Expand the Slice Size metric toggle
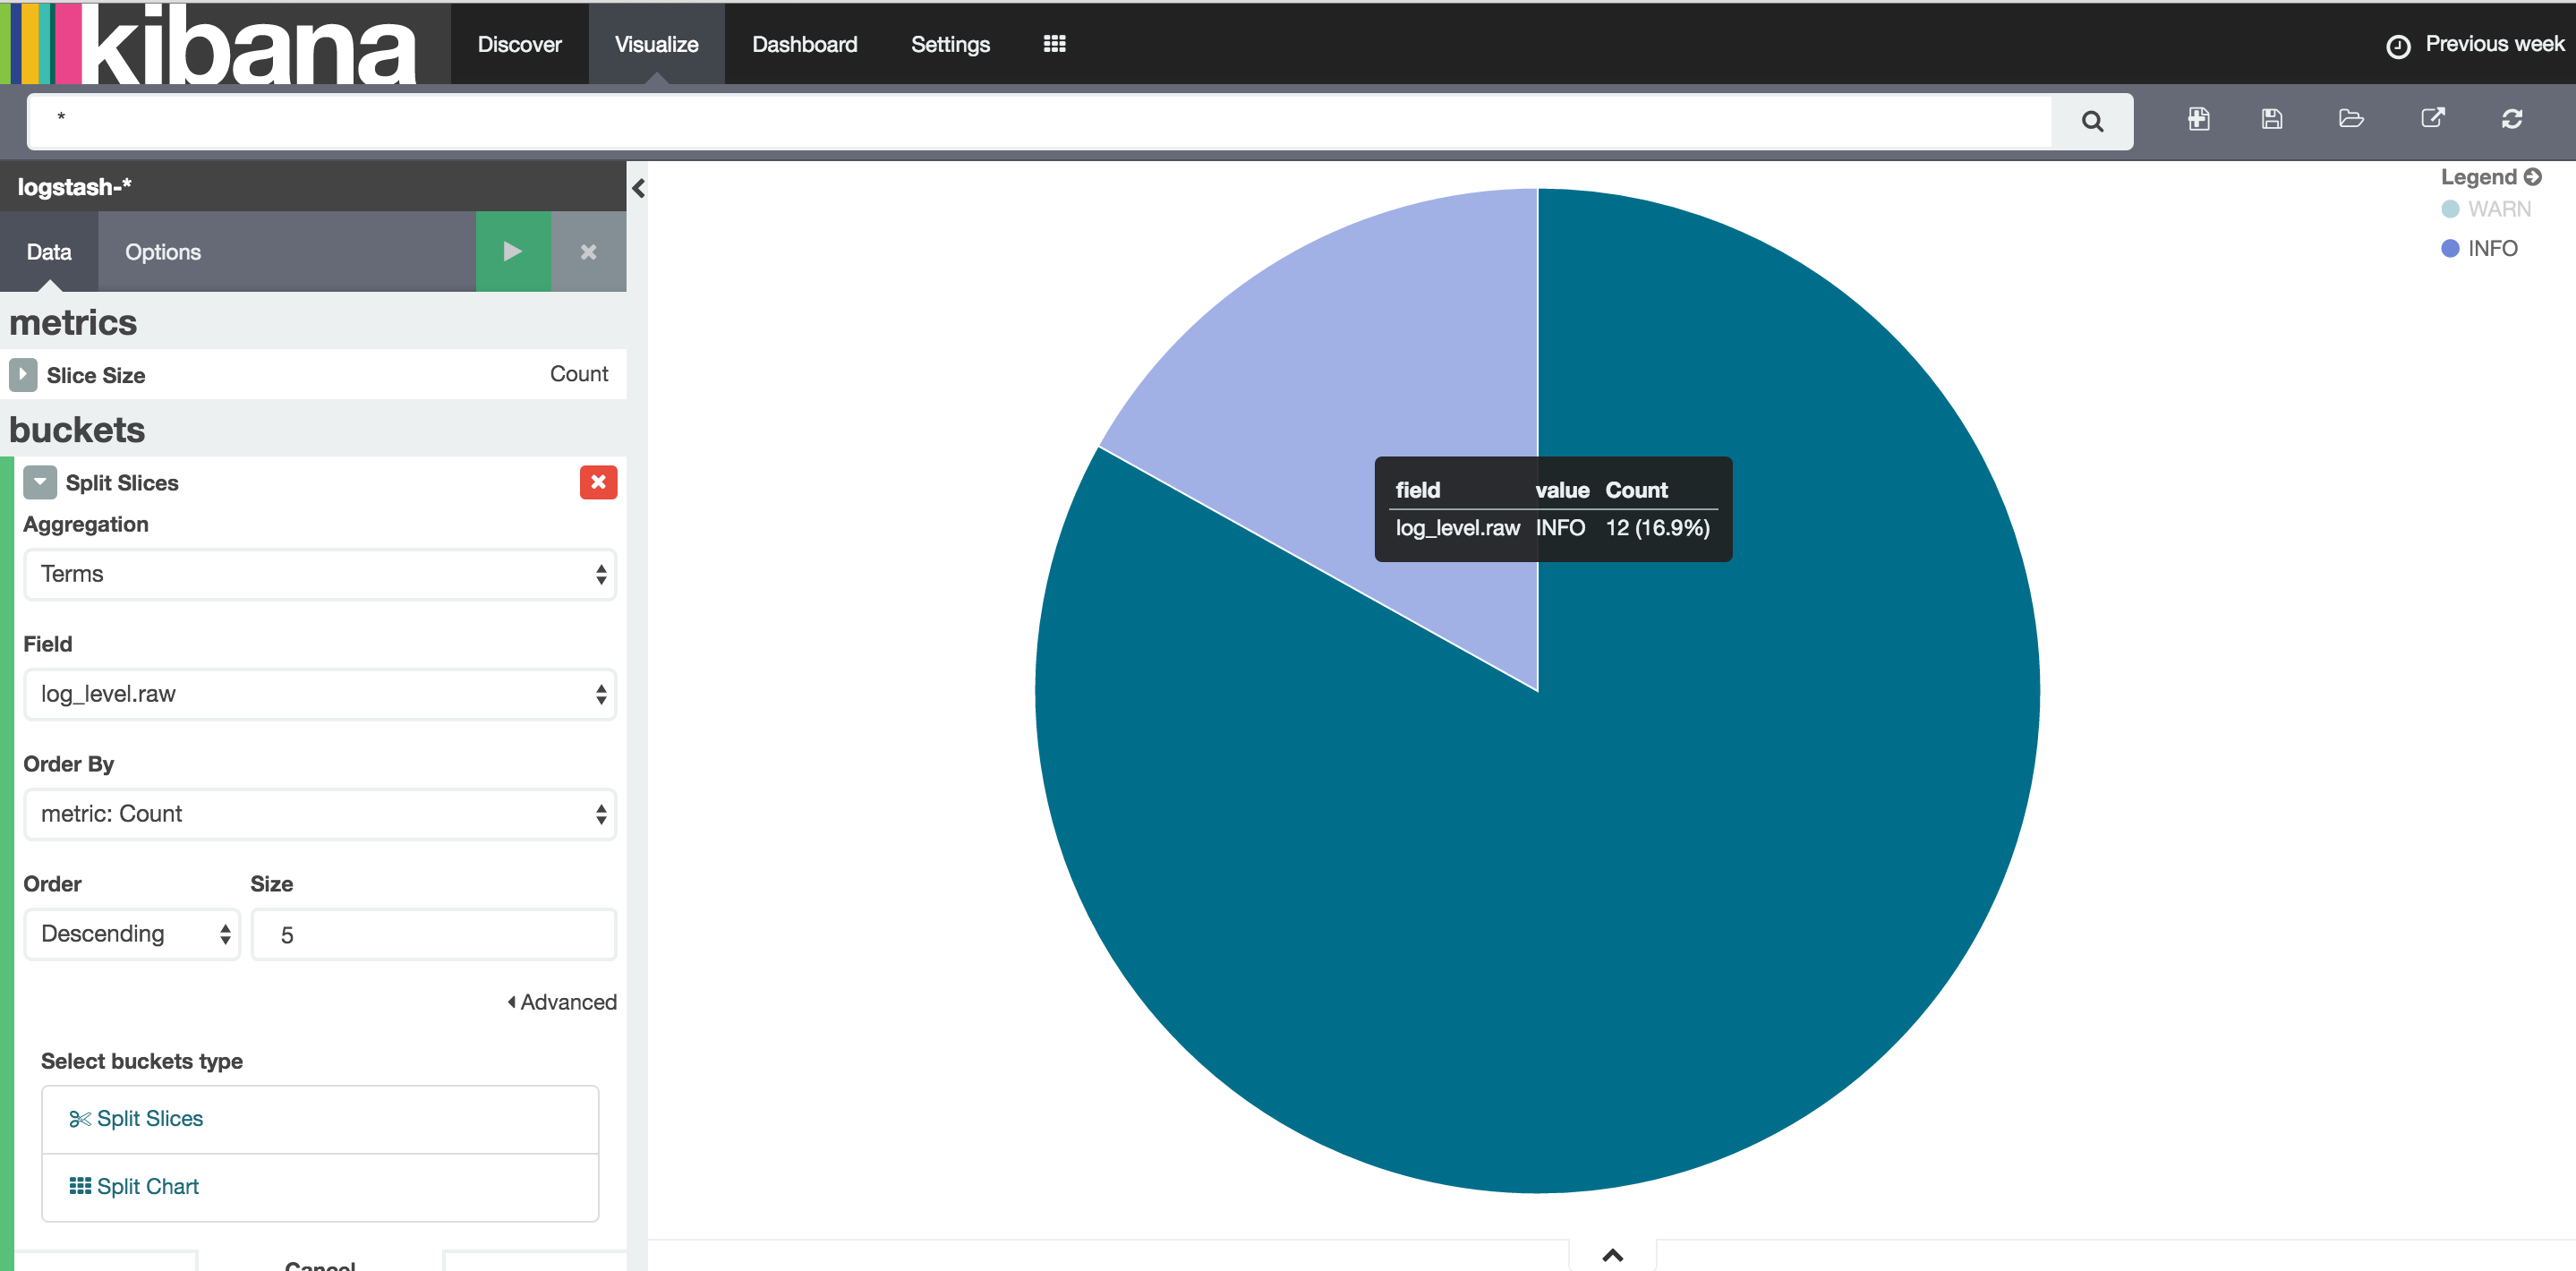The image size is (2576, 1271). tap(23, 375)
